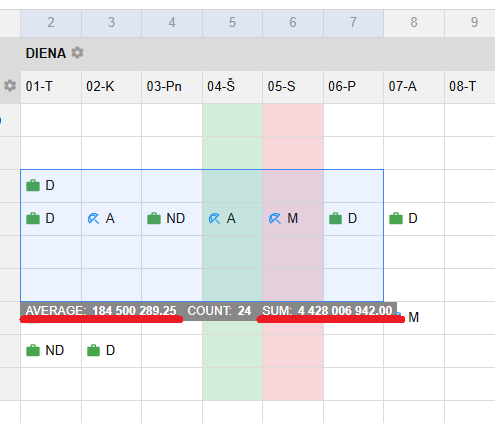The width and height of the screenshot is (495, 423).
Task: Click the 04-Š day column header
Action: point(232,87)
